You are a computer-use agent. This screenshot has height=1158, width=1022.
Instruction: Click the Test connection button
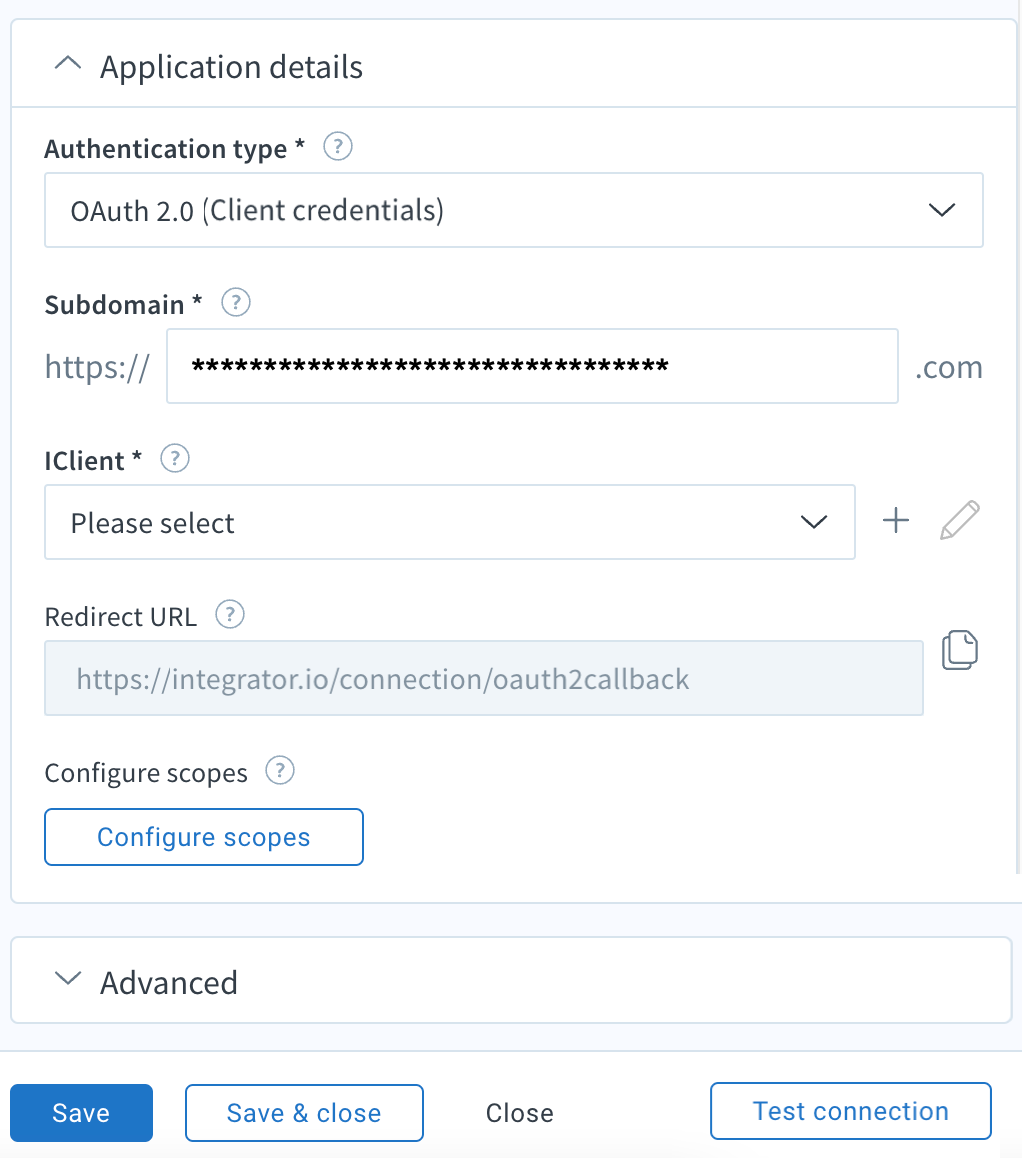click(x=851, y=1111)
